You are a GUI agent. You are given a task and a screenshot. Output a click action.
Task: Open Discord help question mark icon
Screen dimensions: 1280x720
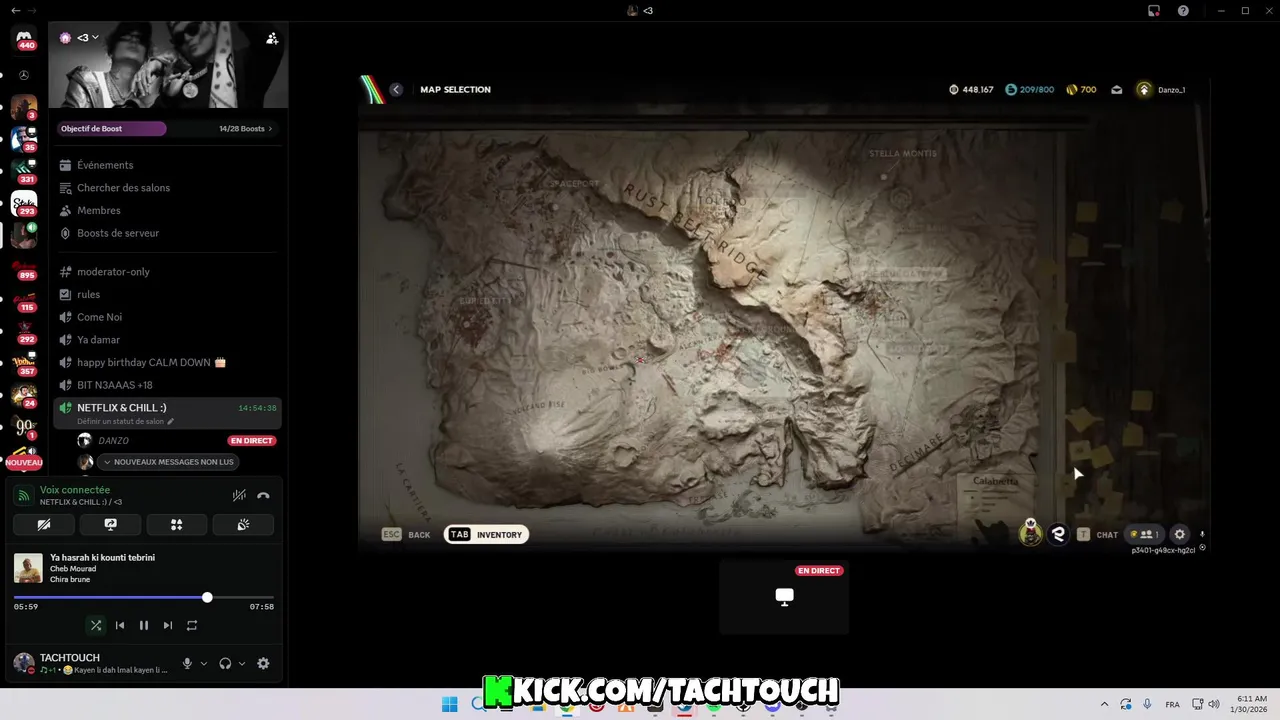(x=1183, y=10)
